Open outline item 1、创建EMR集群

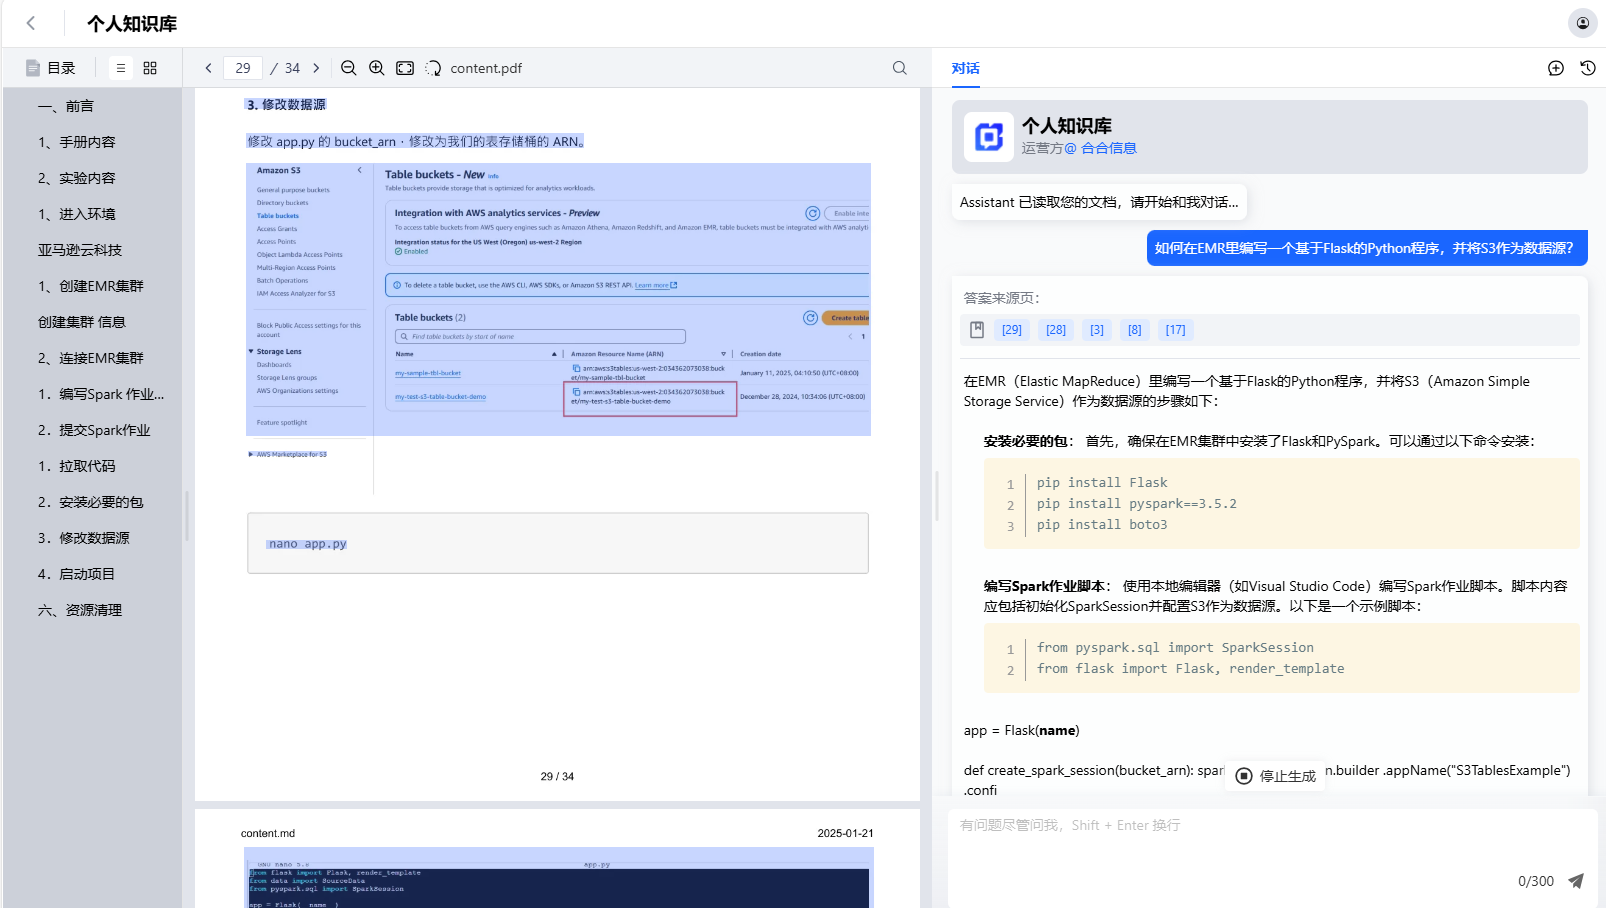point(91,286)
